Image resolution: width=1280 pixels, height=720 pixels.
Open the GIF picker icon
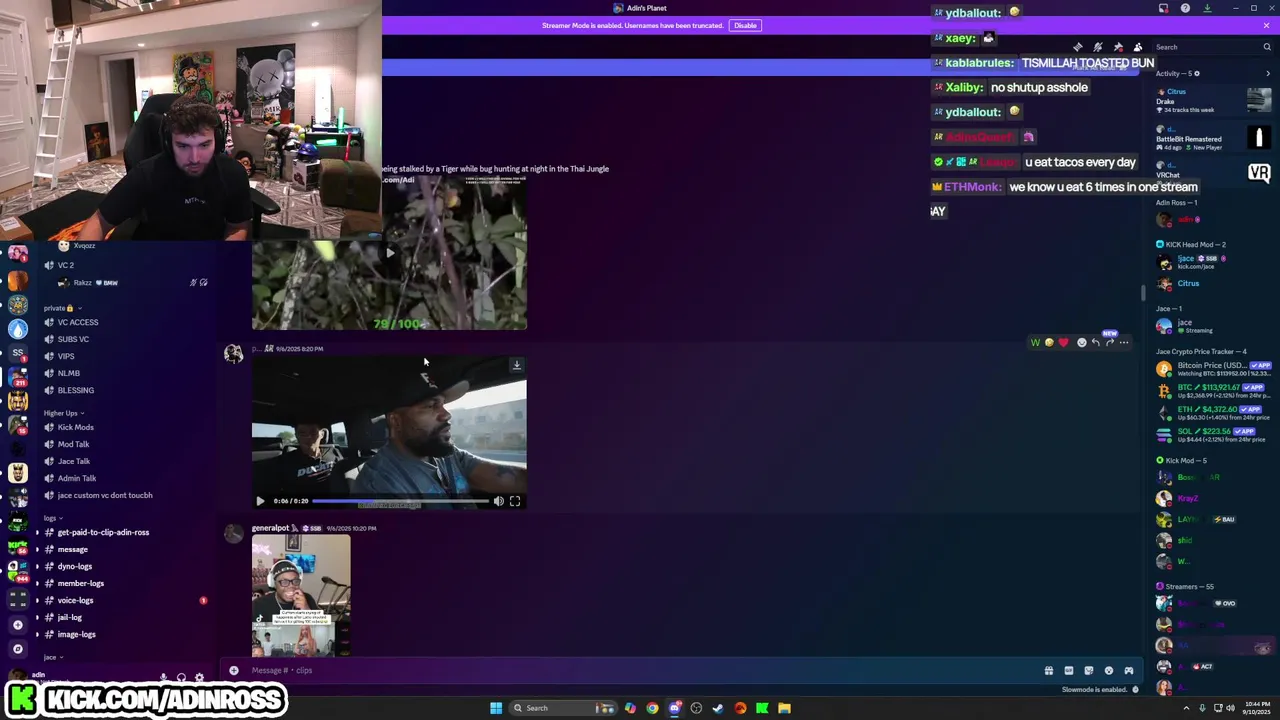pos(1068,670)
